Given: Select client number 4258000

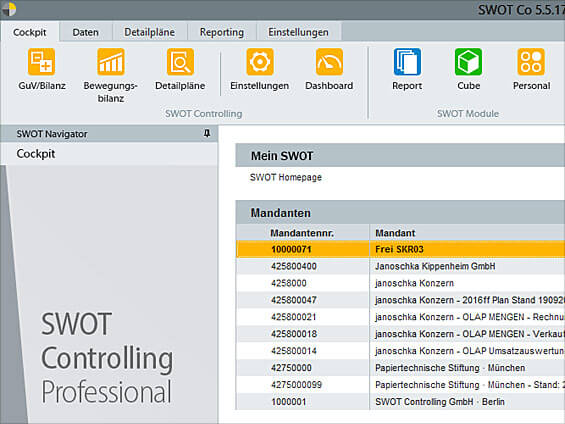Looking at the screenshot, I should [x=289, y=283].
